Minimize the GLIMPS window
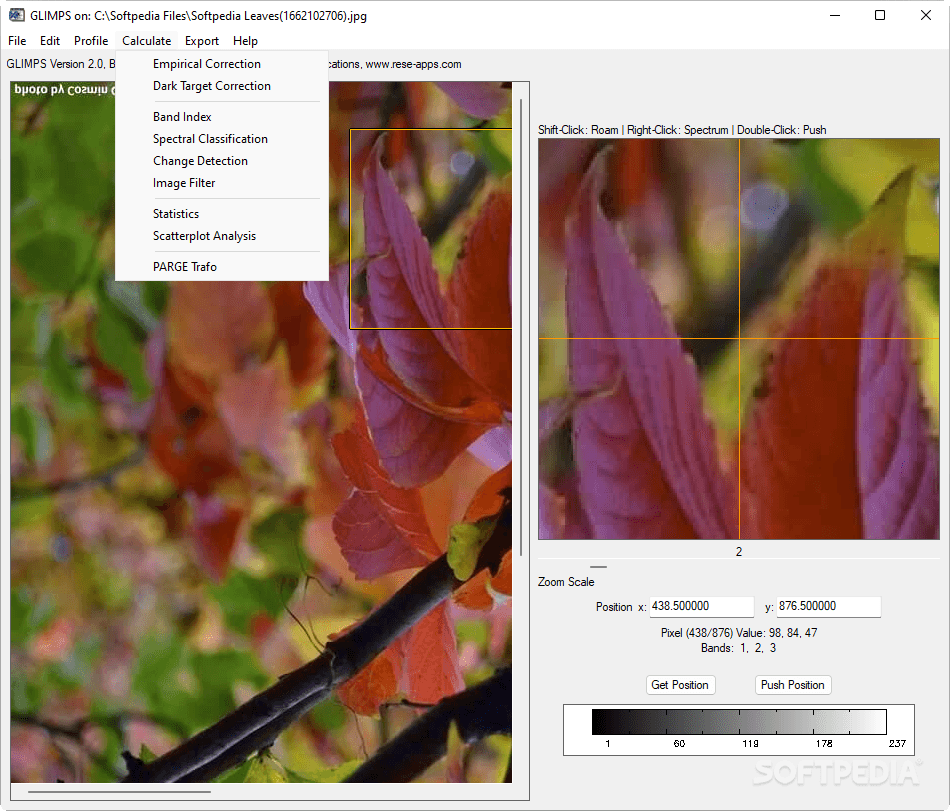The height and width of the screenshot is (811, 950). (835, 15)
